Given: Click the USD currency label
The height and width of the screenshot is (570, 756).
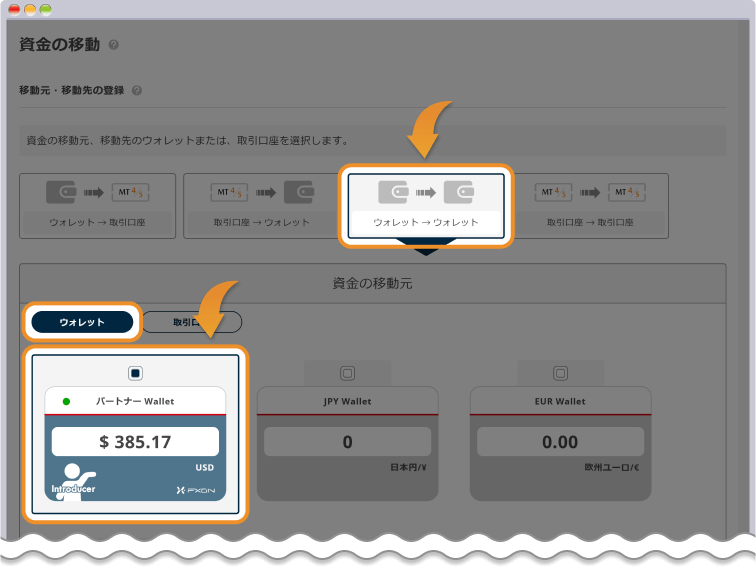Looking at the screenshot, I should click(204, 468).
